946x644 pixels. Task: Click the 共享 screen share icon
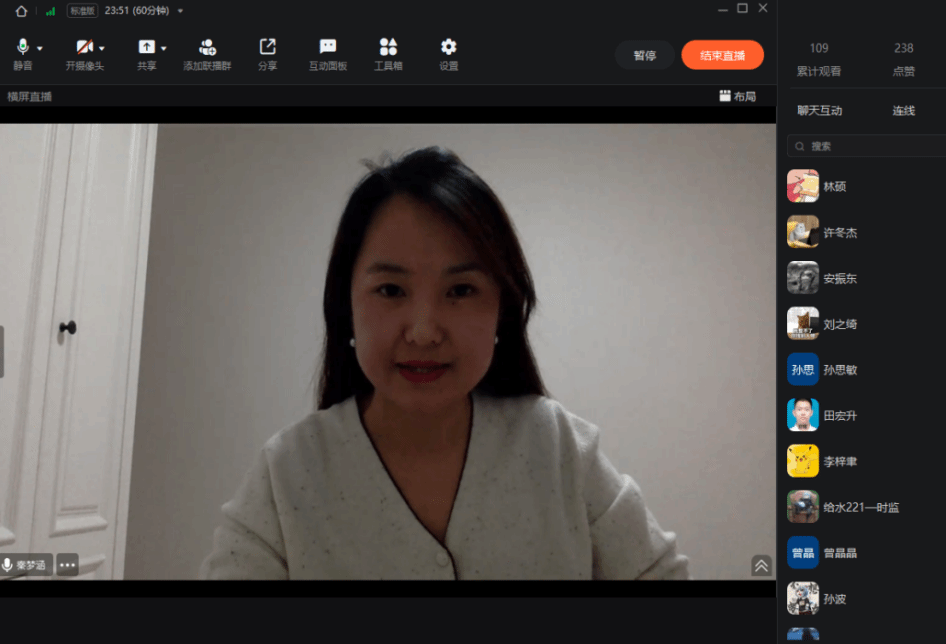146,48
